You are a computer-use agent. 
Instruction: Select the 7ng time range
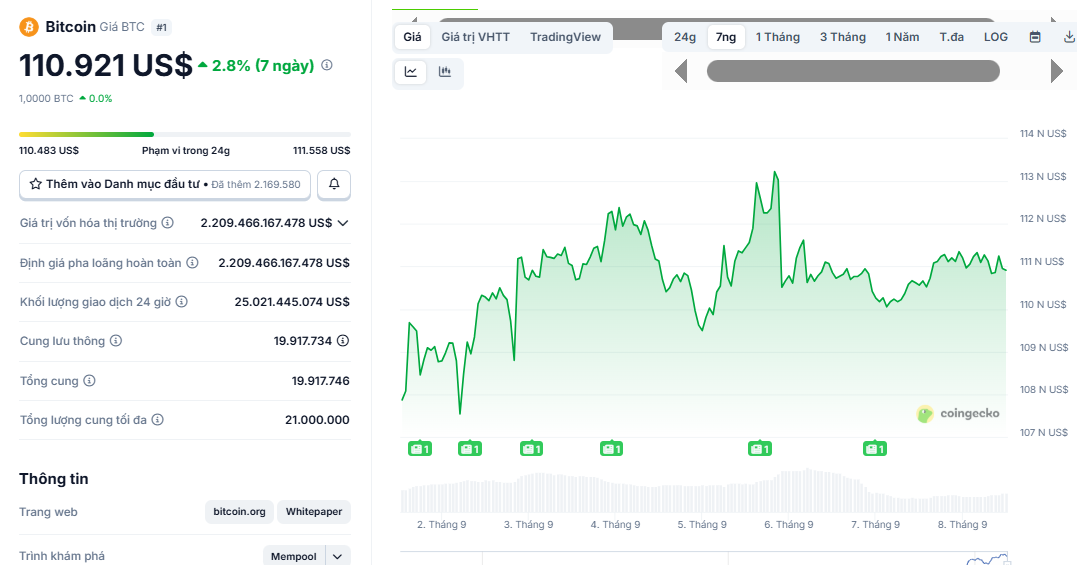726,37
